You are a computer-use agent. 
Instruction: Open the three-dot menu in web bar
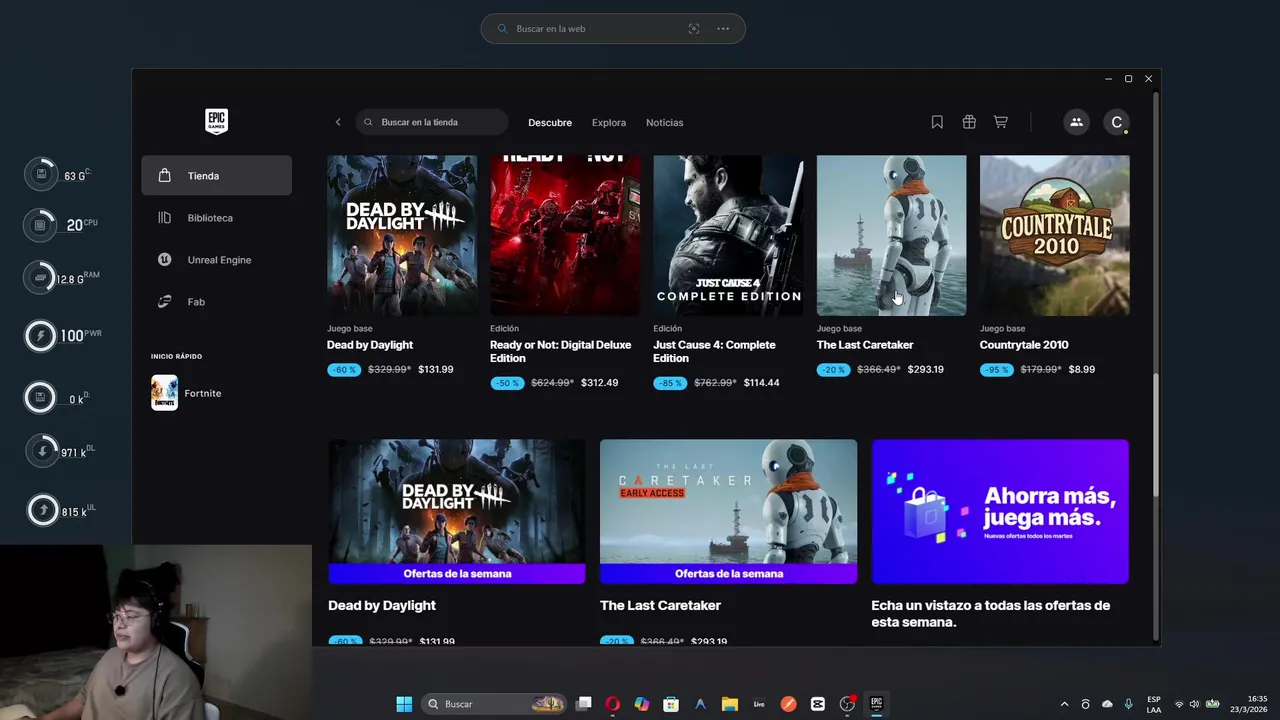[x=723, y=29]
